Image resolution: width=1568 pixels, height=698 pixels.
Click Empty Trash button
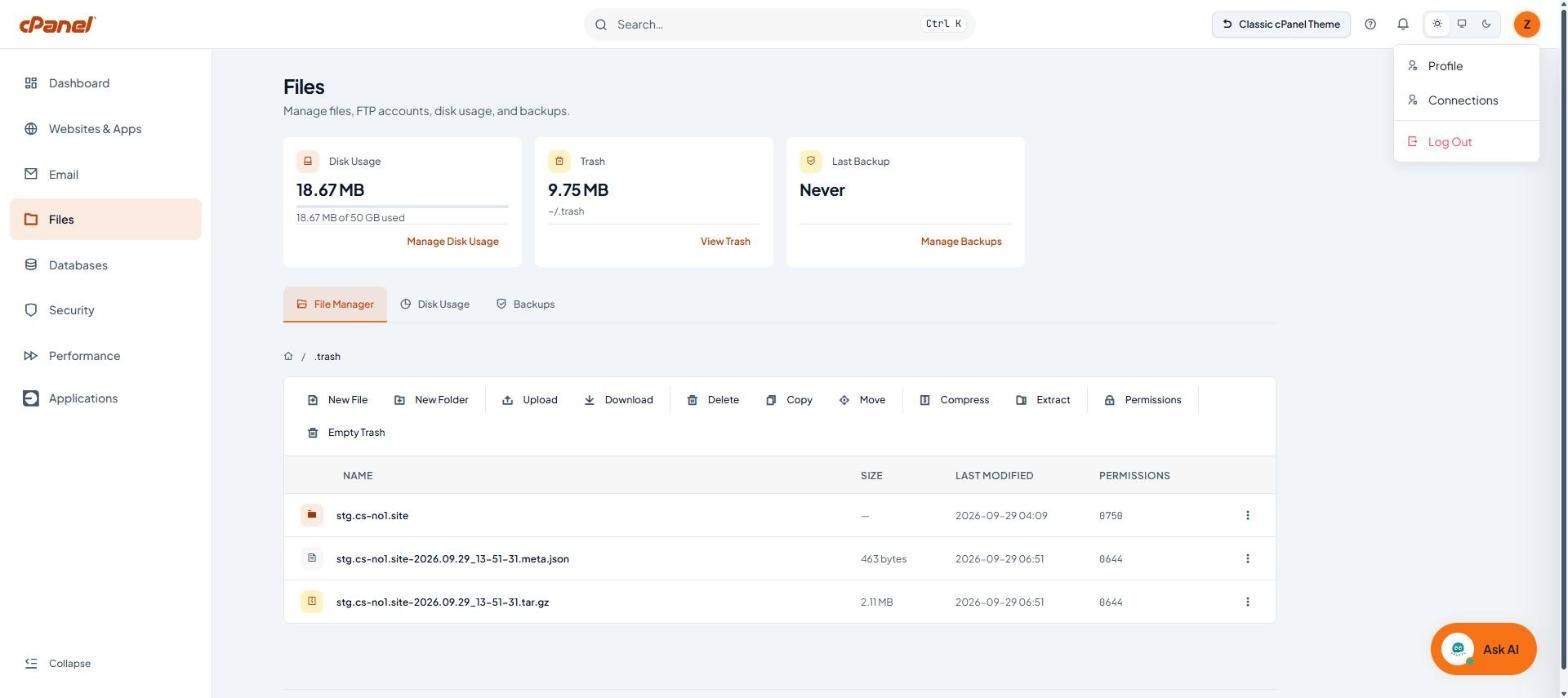[346, 433]
